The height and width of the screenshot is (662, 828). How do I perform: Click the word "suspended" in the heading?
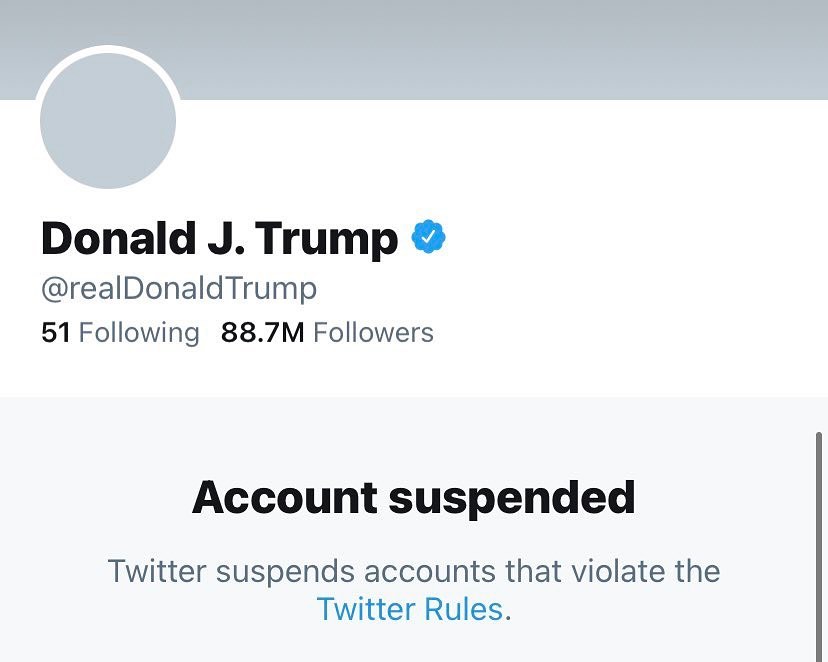point(513,497)
